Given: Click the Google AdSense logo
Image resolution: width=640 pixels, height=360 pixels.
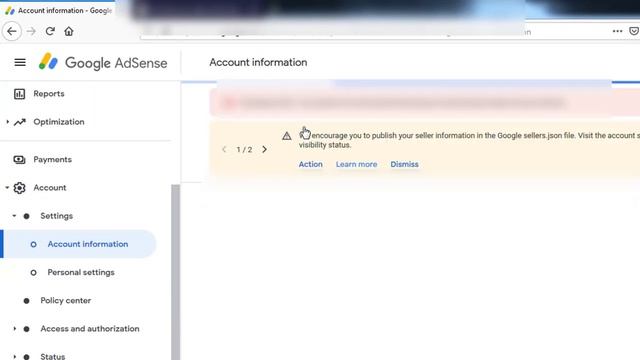Looking at the screenshot, I should click(x=103, y=62).
